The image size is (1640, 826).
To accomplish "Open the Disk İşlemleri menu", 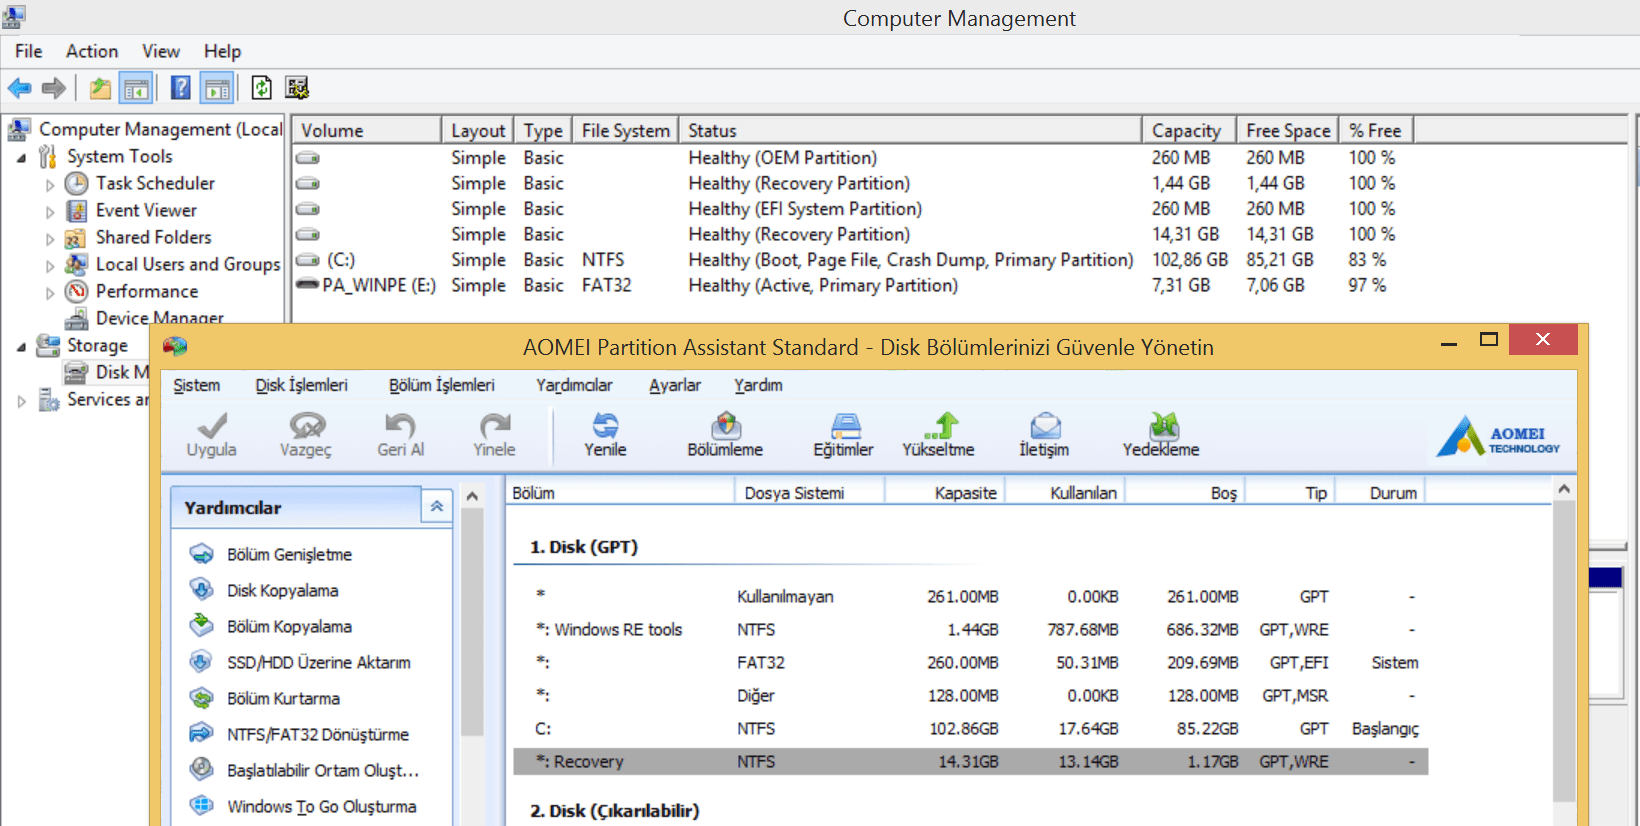I will [301, 385].
